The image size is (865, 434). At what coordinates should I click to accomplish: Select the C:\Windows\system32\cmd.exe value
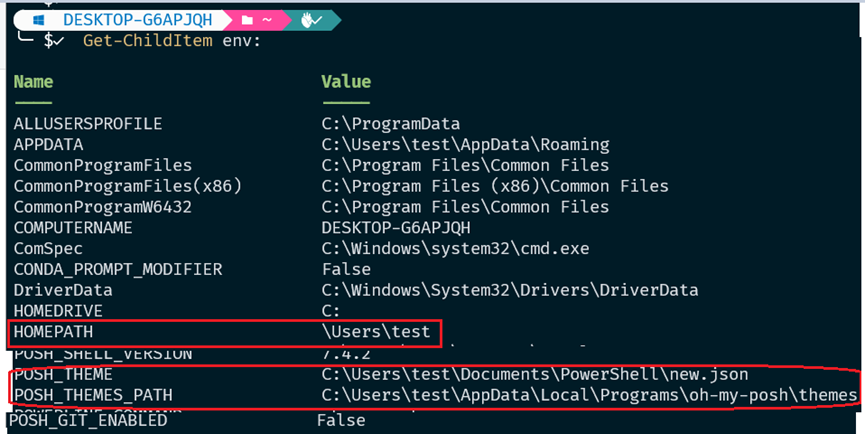(456, 249)
